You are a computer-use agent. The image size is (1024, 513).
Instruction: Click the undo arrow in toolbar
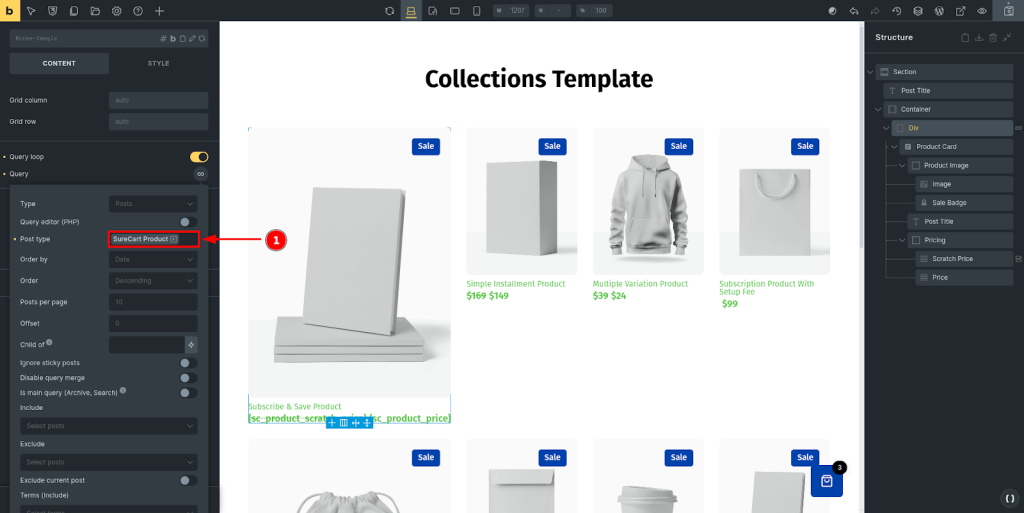coord(853,10)
